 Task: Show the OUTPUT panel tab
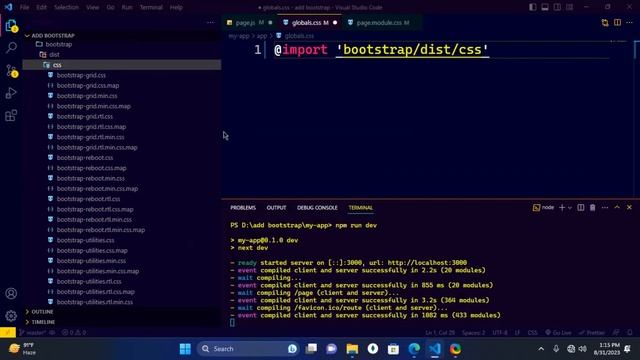pos(276,208)
